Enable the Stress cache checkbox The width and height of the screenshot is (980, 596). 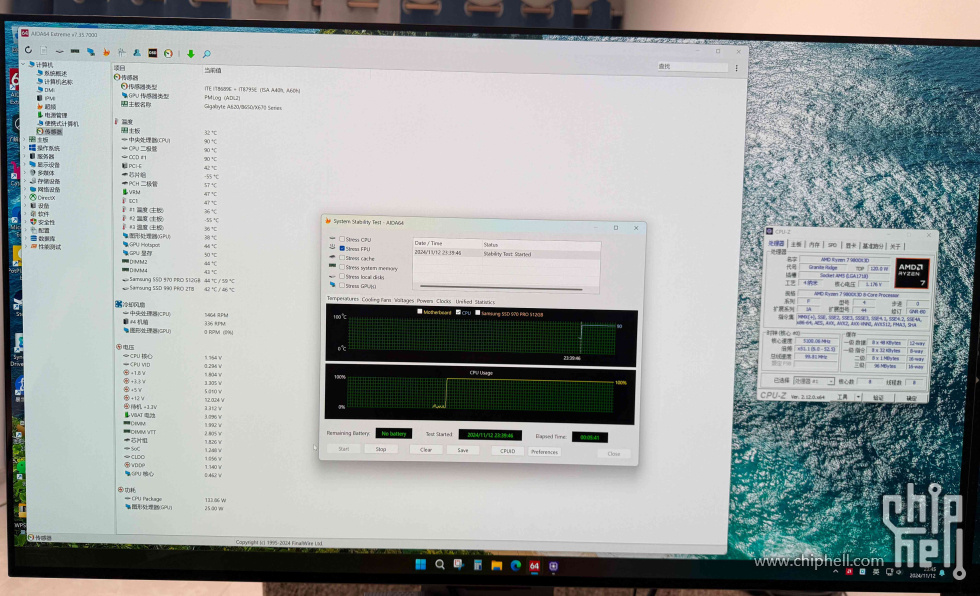342,257
